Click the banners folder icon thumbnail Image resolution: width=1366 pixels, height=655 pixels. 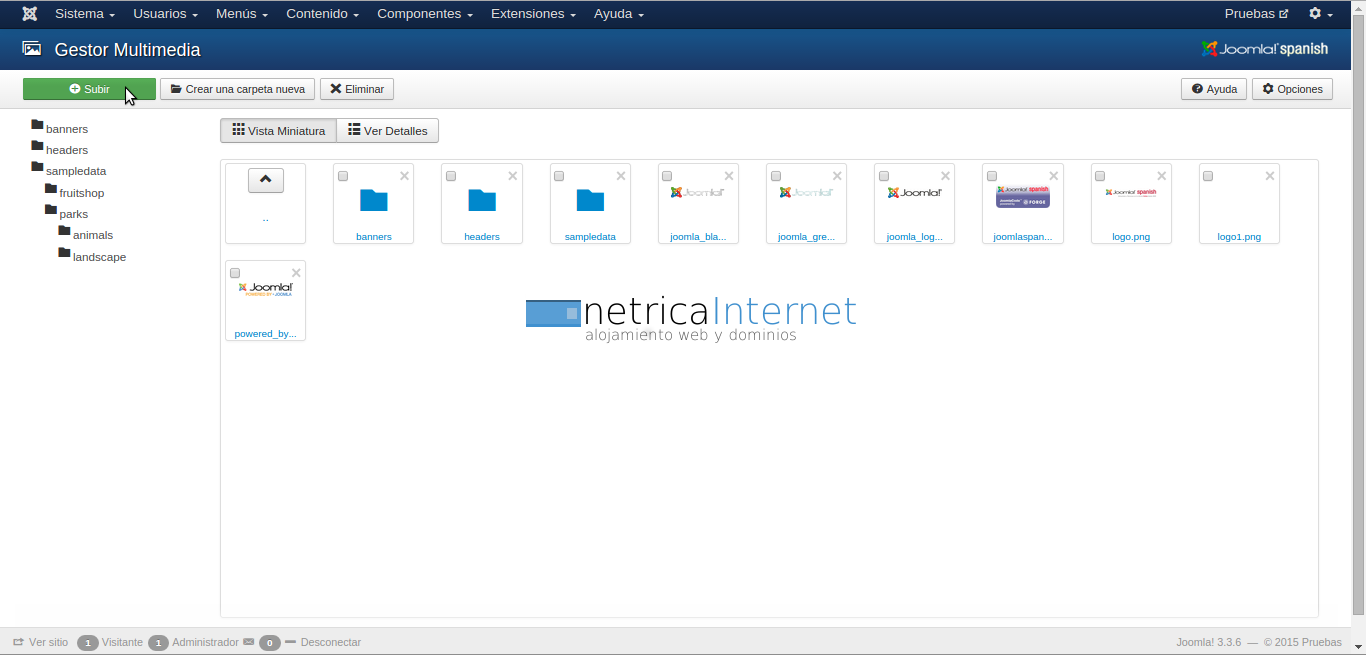(373, 200)
